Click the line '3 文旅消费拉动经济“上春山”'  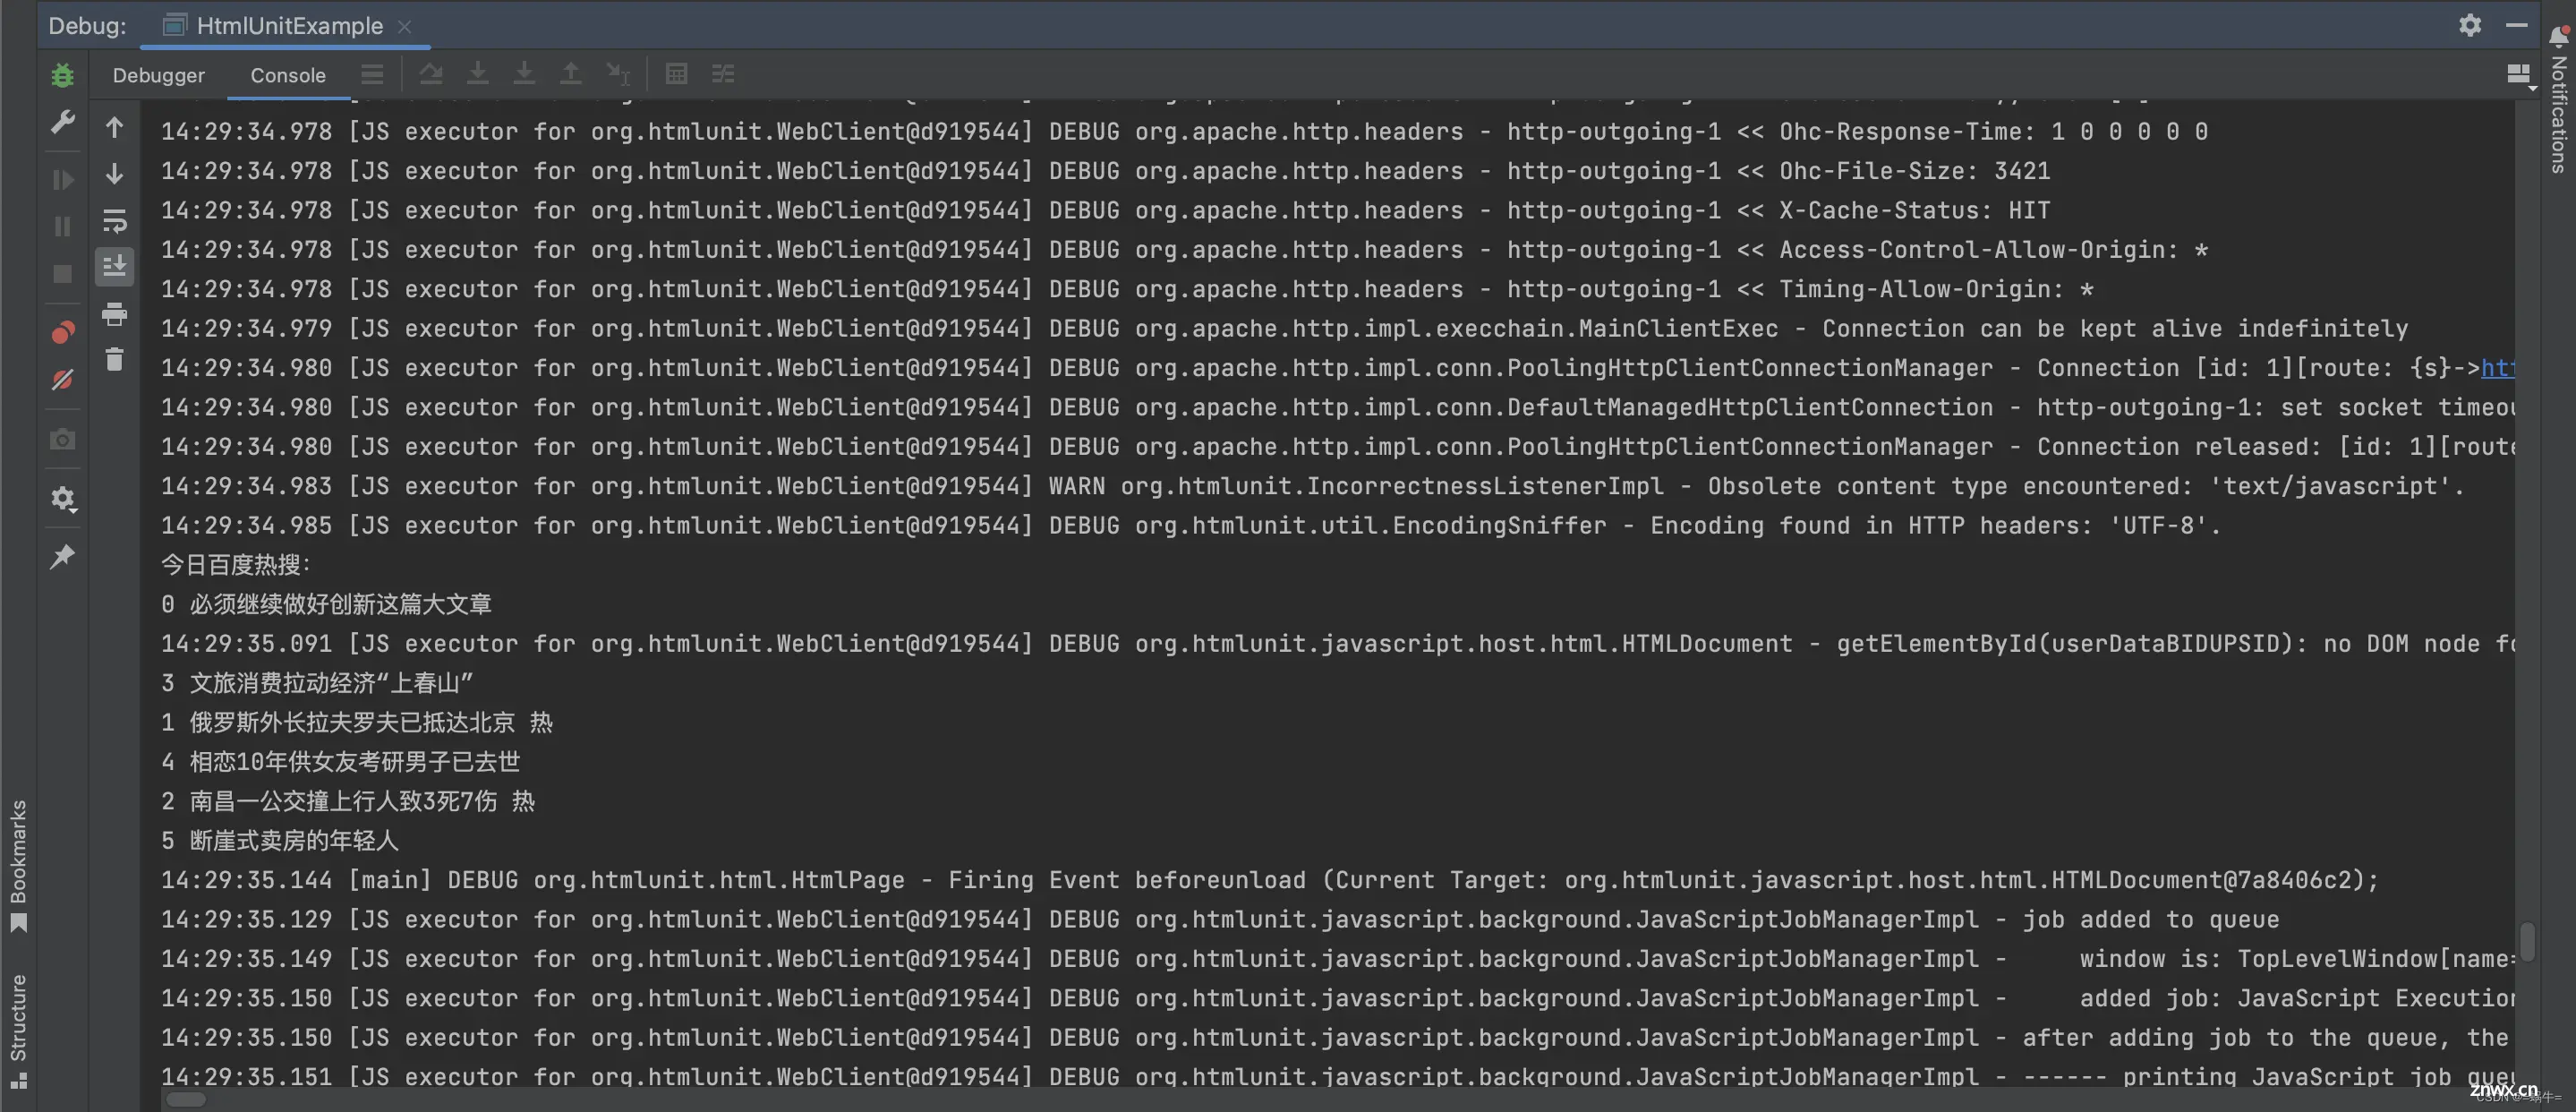(318, 683)
